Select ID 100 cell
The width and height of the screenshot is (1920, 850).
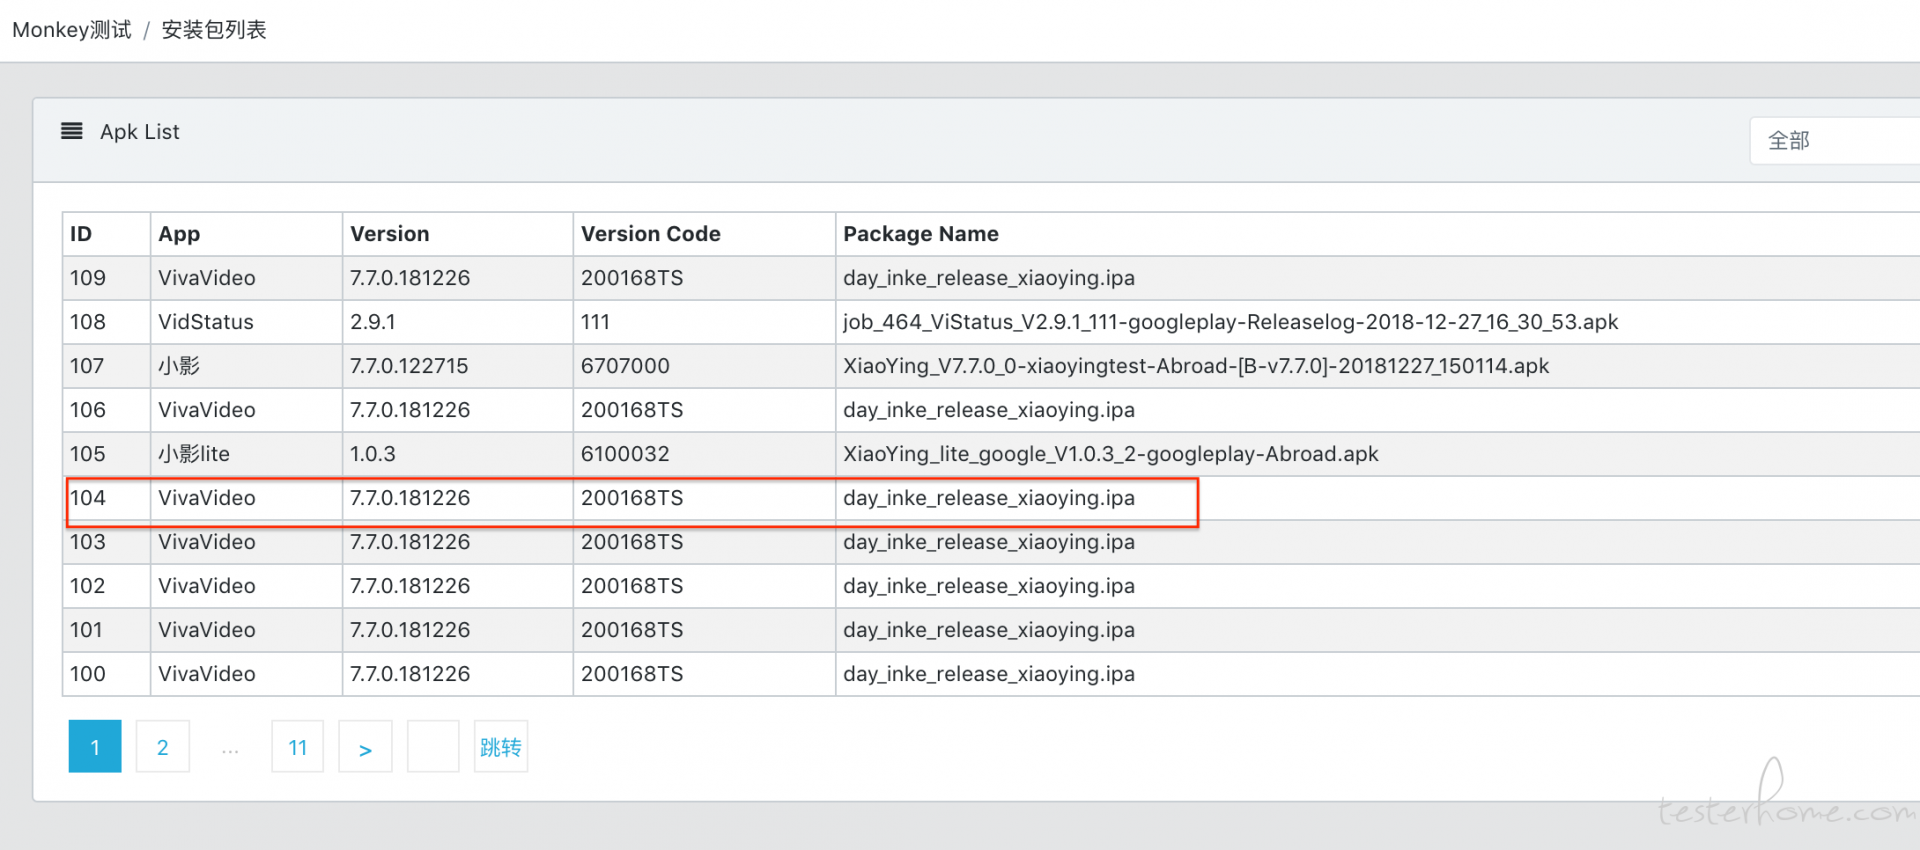coord(106,674)
